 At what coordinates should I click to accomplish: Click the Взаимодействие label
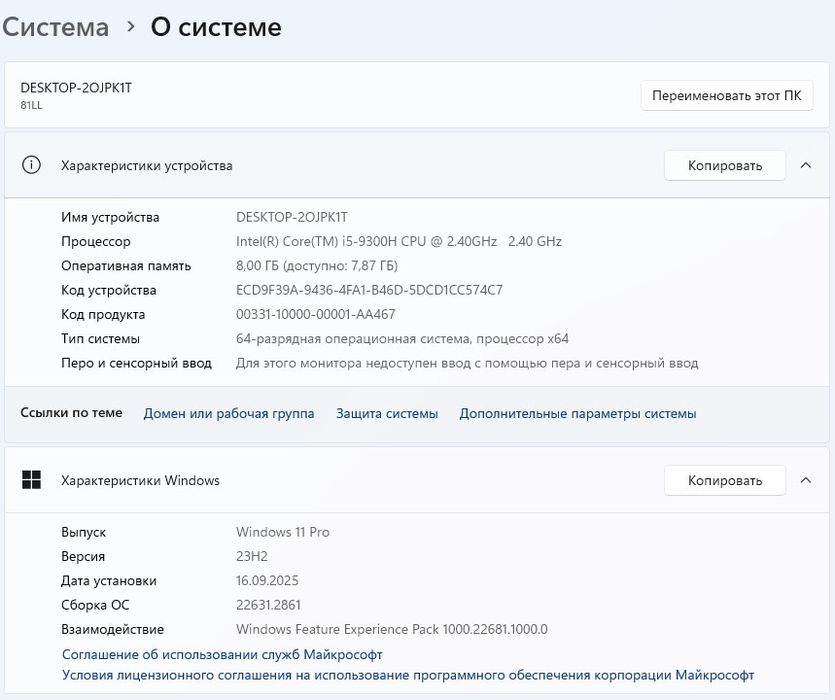(x=112, y=630)
